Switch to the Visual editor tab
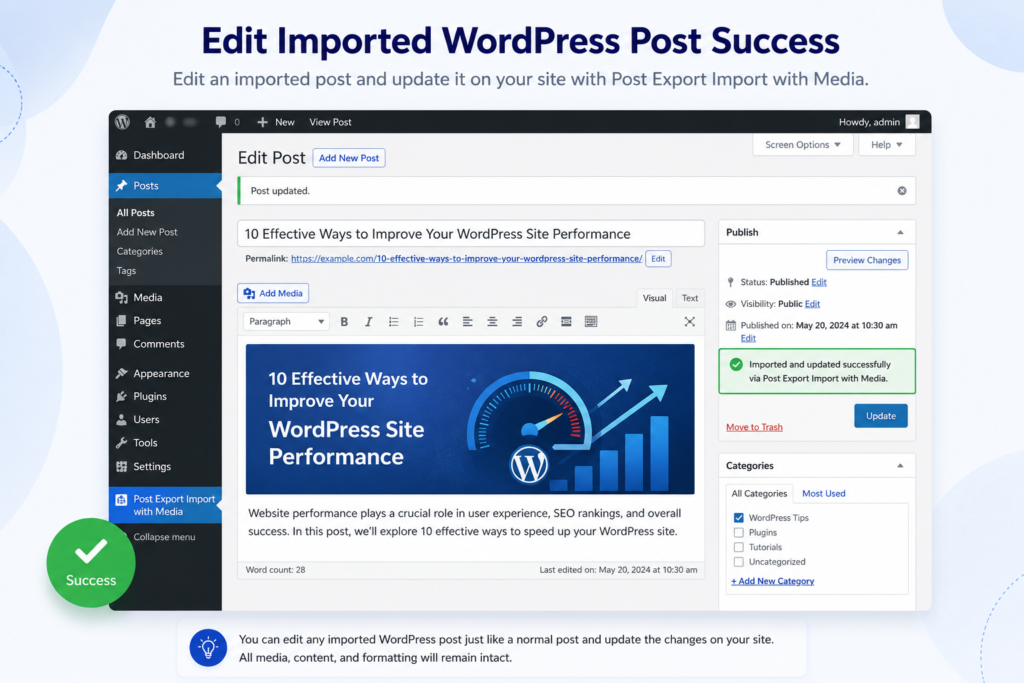The width and height of the screenshot is (1024, 683). coord(654,298)
